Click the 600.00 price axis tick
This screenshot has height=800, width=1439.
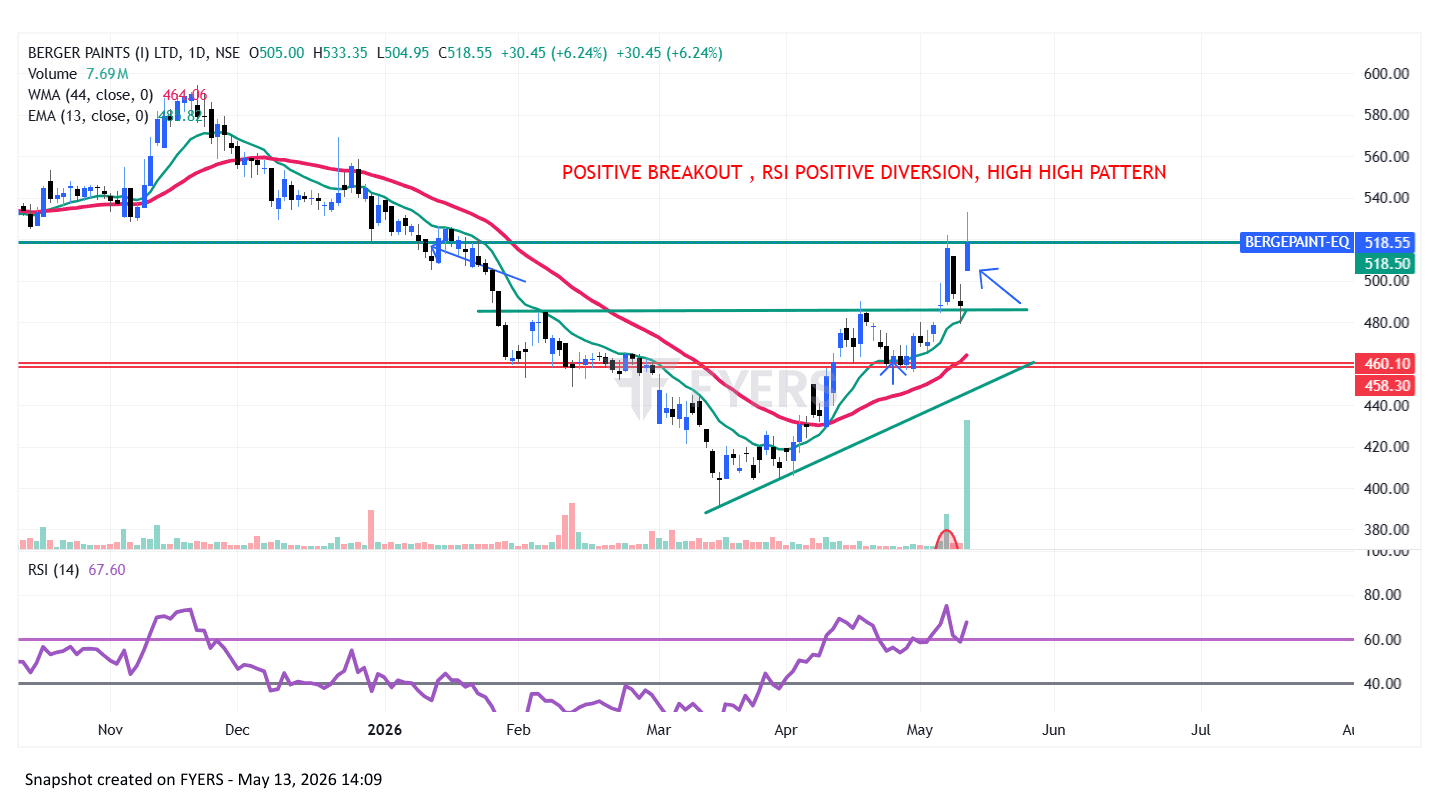(1386, 74)
